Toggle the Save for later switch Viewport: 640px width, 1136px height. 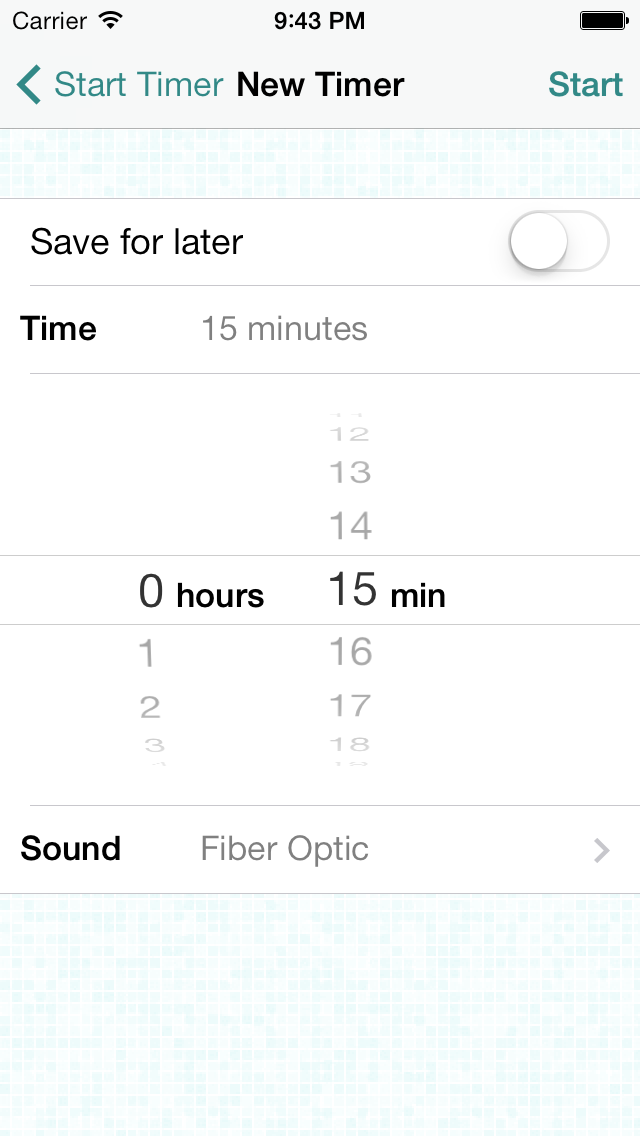tap(558, 242)
